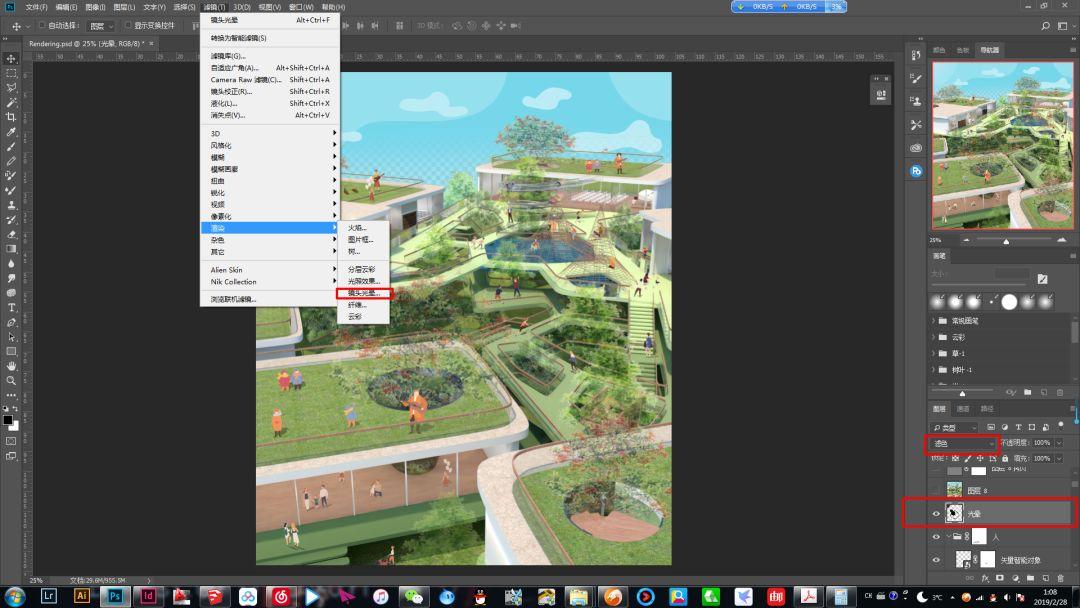
Task: Select the Crop tool
Action: pos(11,117)
